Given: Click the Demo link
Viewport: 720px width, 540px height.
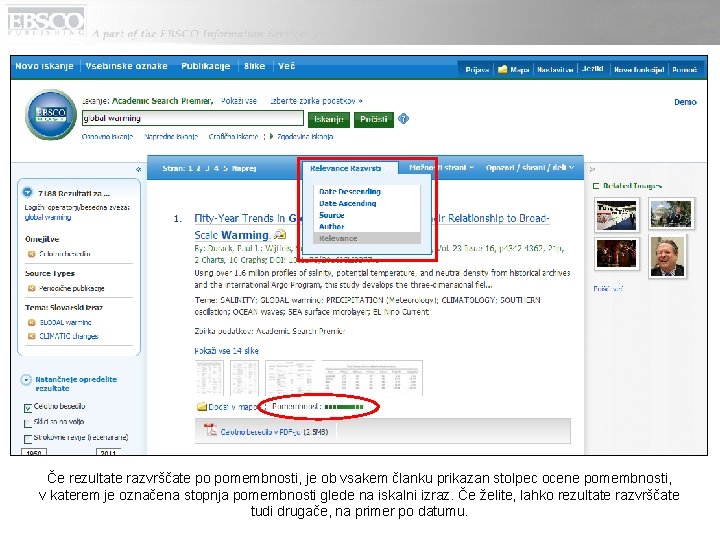Looking at the screenshot, I should point(685,102).
